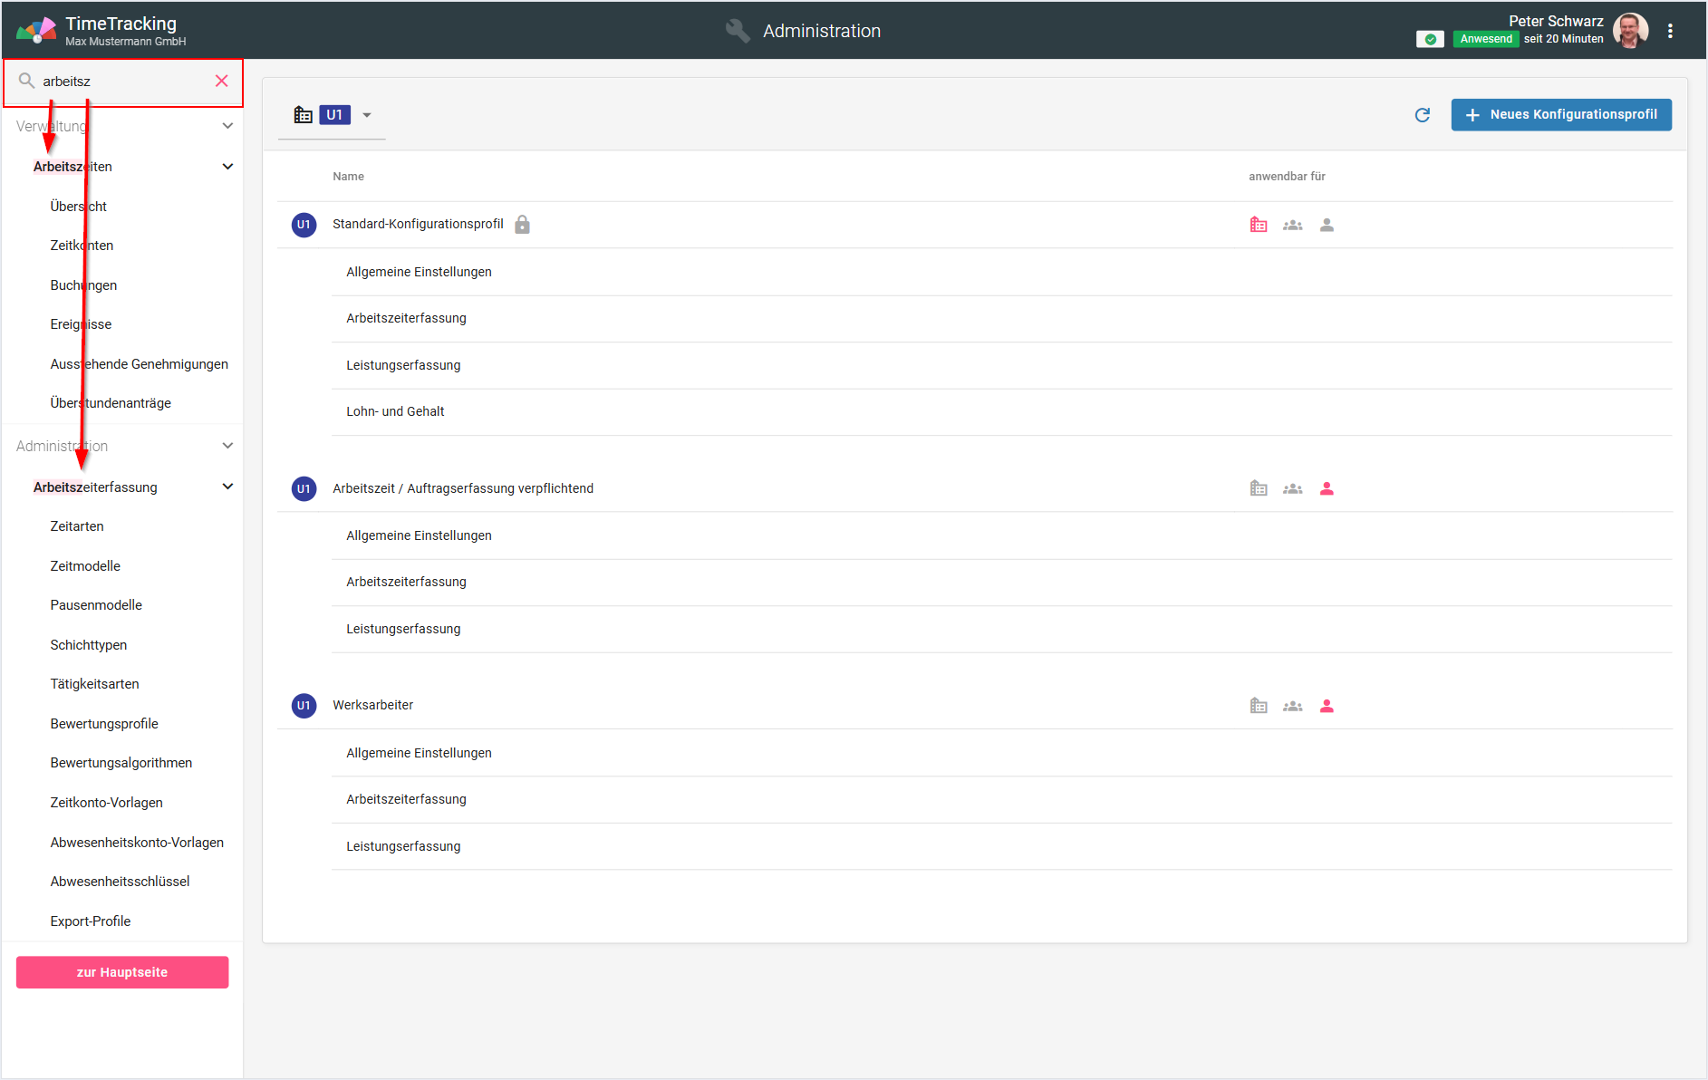Open Zeitmodelle in the sidebar
Image resolution: width=1708 pixels, height=1080 pixels.
click(85, 566)
